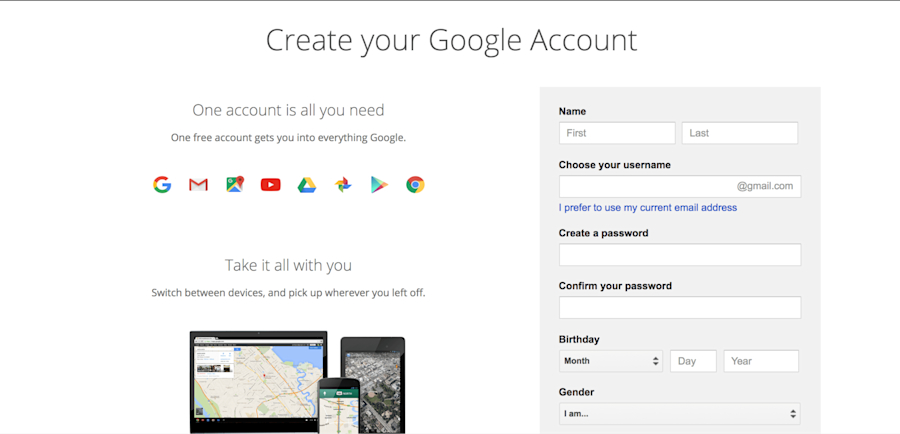Image resolution: width=900 pixels, height=434 pixels.
Task: Open the Month birthday dropdown
Action: coord(611,361)
